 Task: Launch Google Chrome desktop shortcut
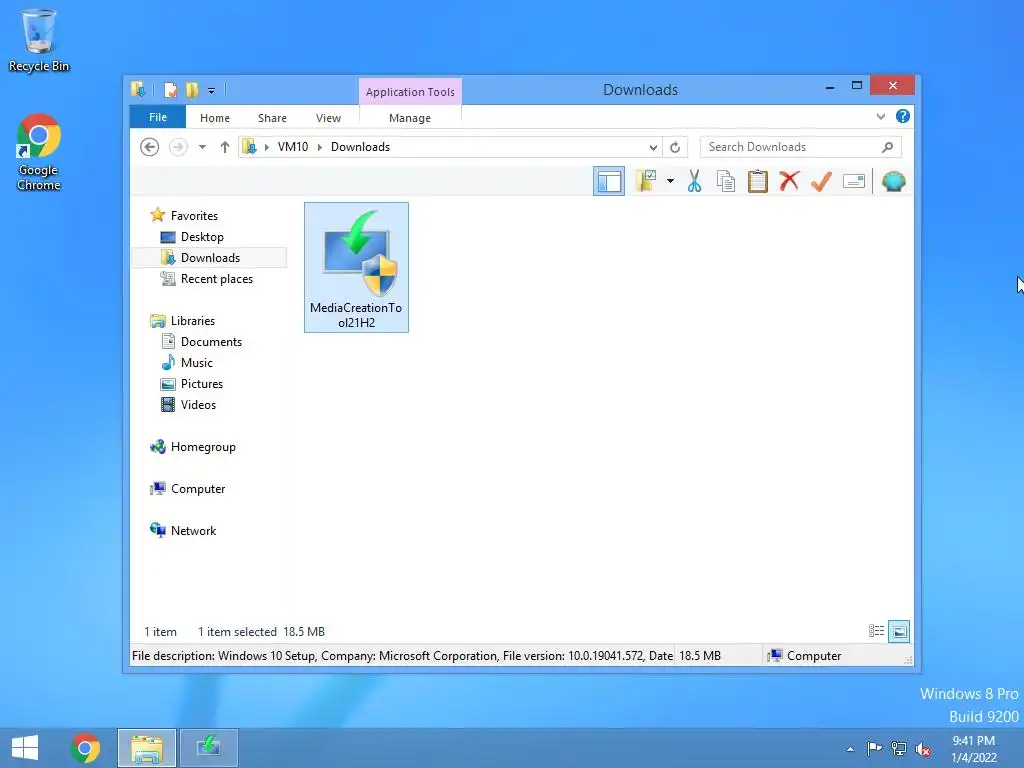point(39,152)
